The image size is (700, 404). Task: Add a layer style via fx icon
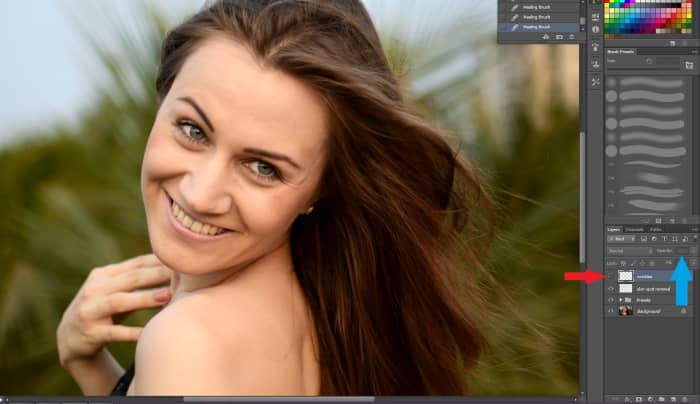click(627, 399)
